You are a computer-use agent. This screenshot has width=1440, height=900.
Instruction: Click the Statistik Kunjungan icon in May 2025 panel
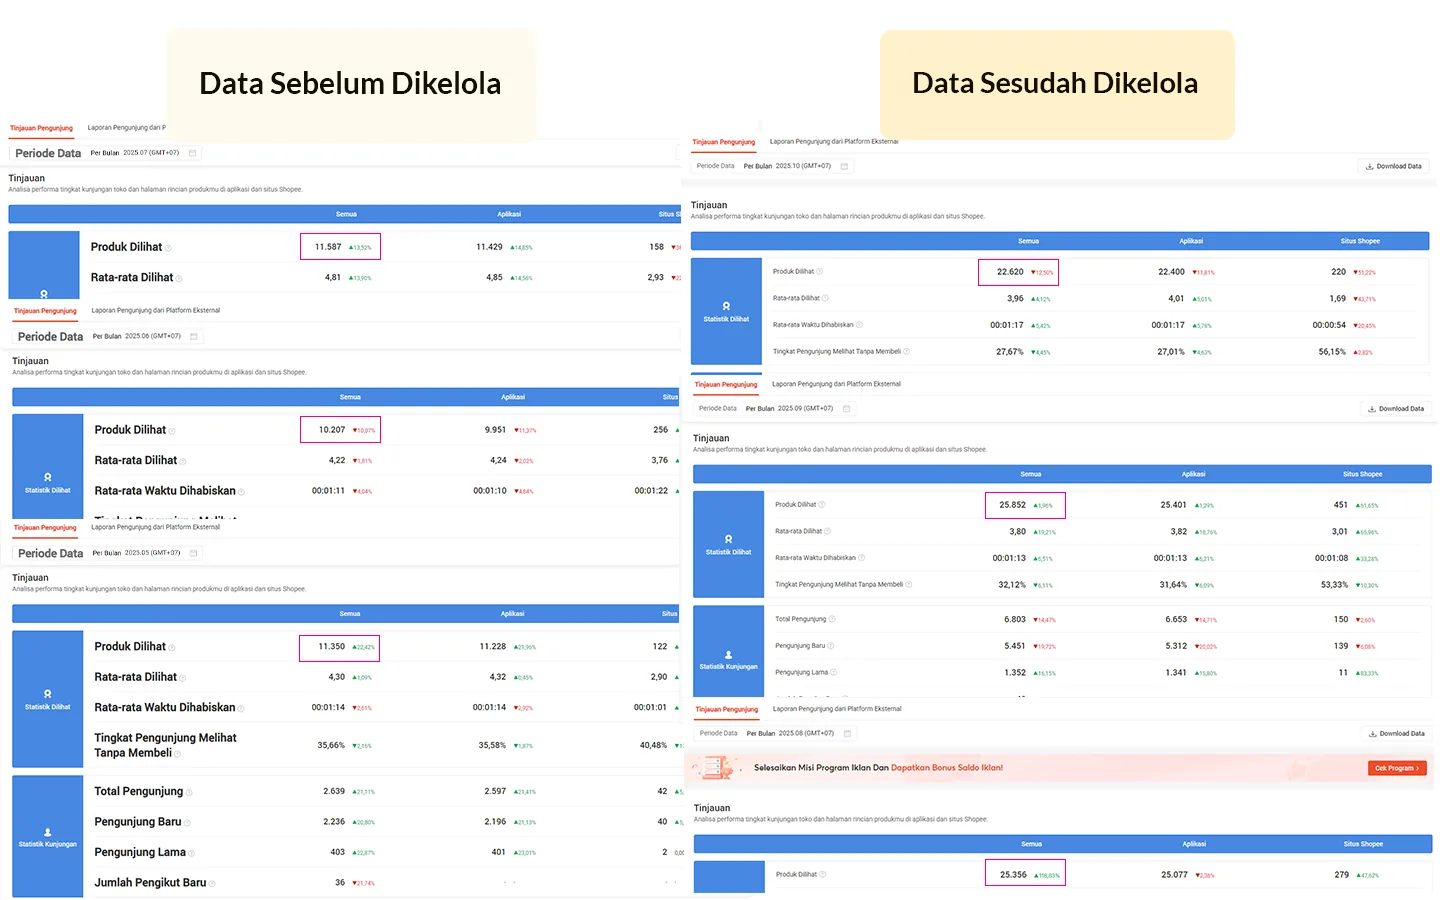click(47, 832)
